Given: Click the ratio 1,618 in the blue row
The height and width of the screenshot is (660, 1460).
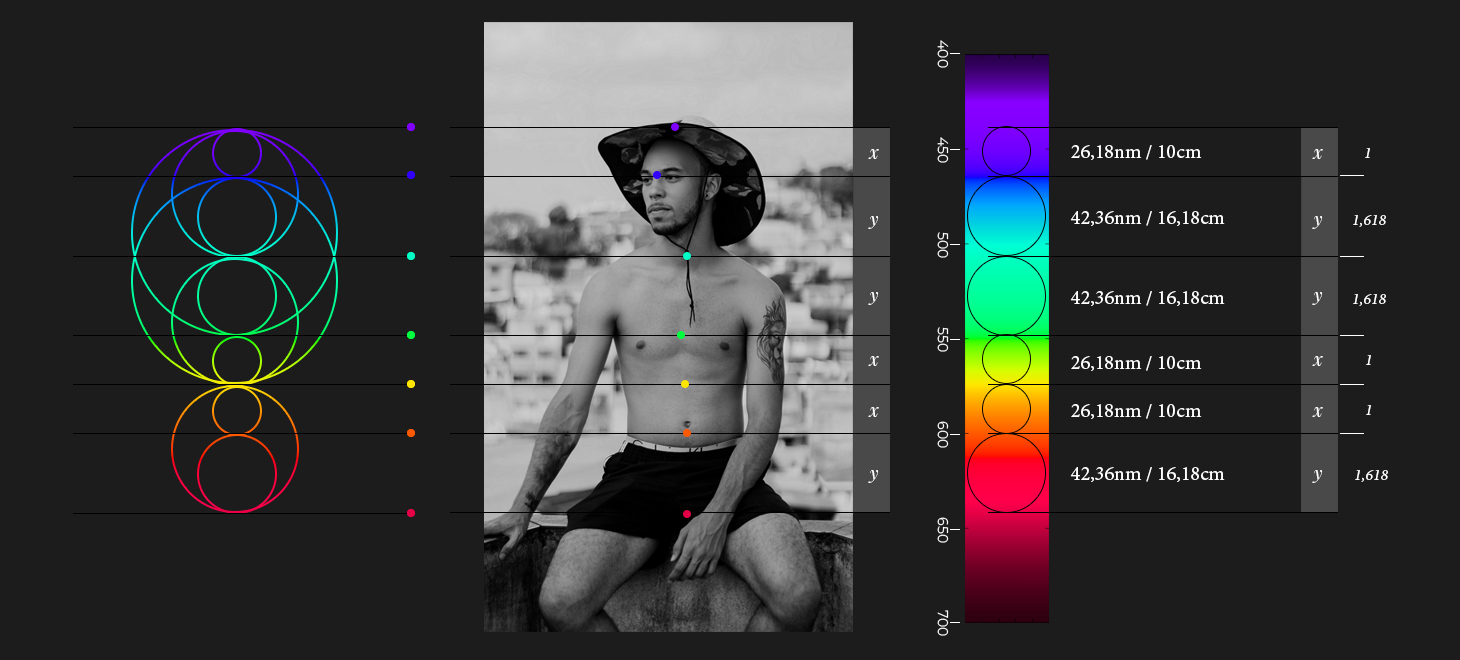Looking at the screenshot, I should tap(1369, 220).
